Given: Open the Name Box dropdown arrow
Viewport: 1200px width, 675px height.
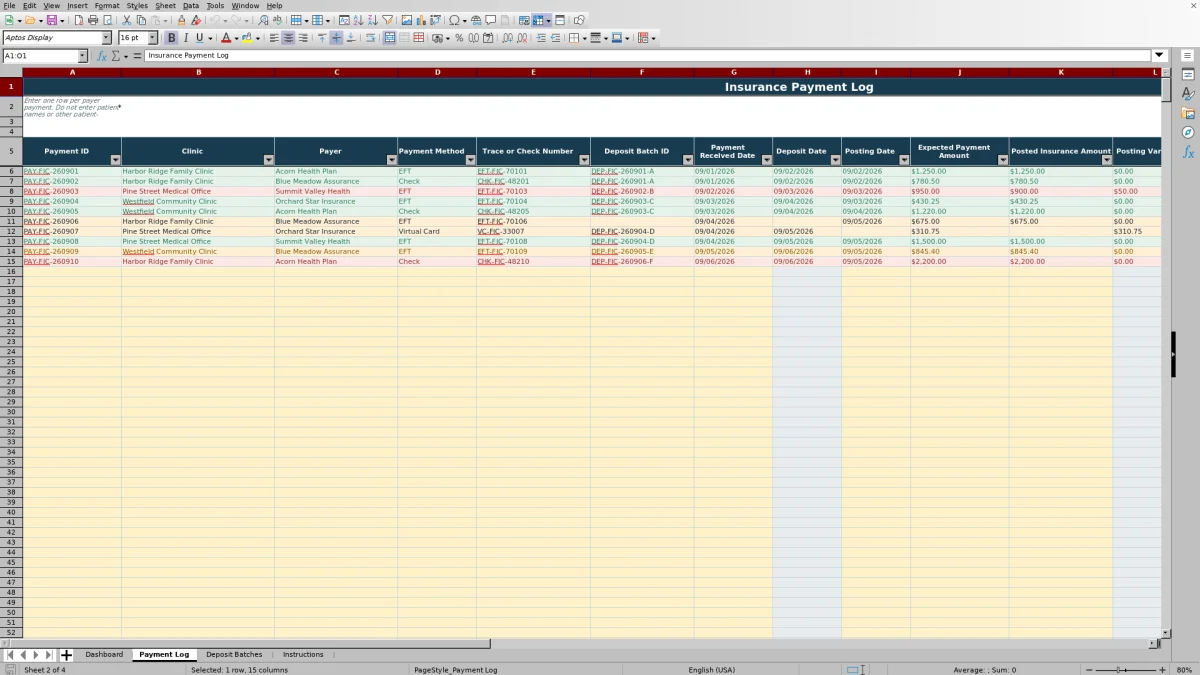Looking at the screenshot, I should [x=82, y=56].
